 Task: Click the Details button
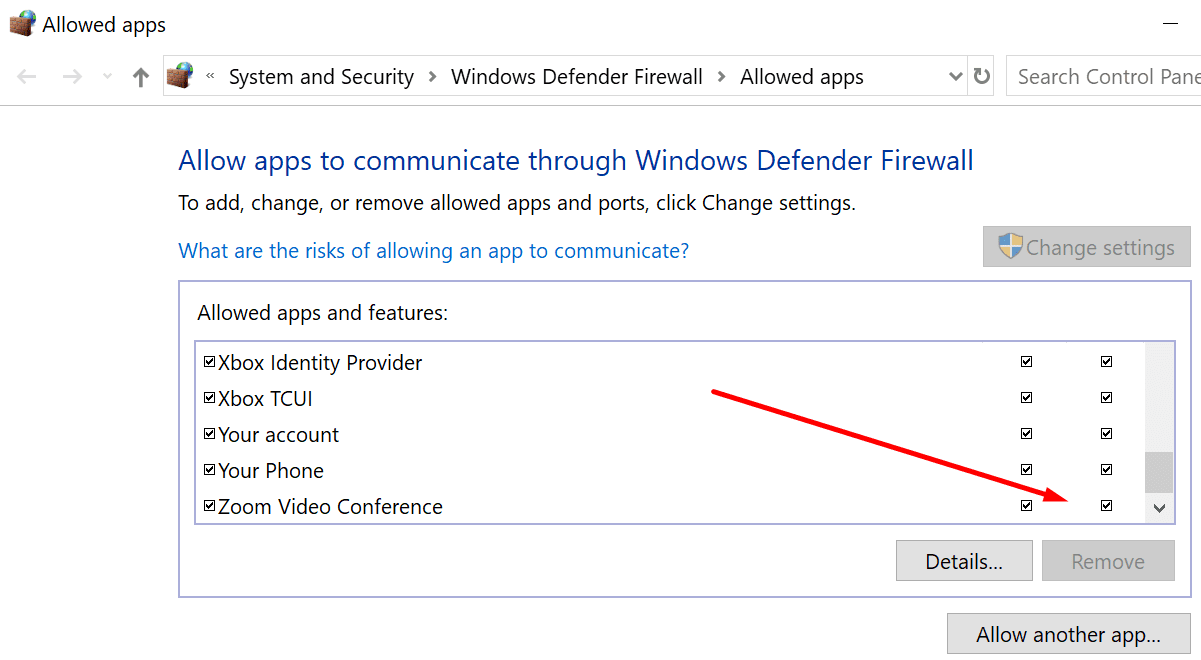[x=963, y=561]
